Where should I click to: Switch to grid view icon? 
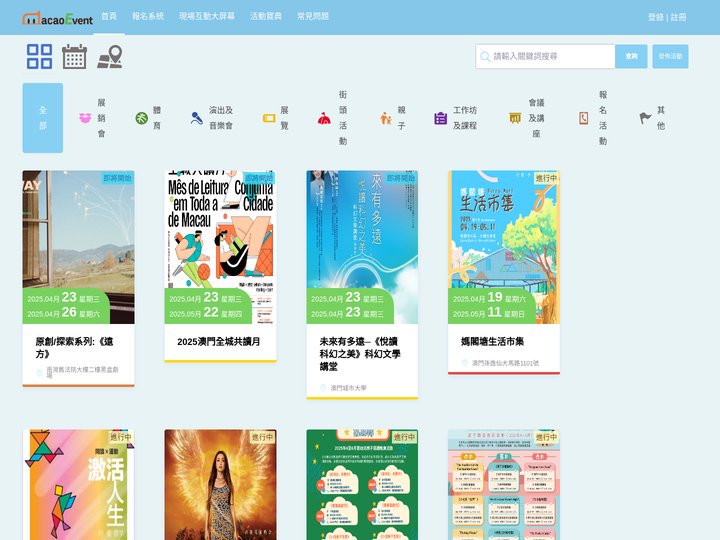(x=39, y=56)
